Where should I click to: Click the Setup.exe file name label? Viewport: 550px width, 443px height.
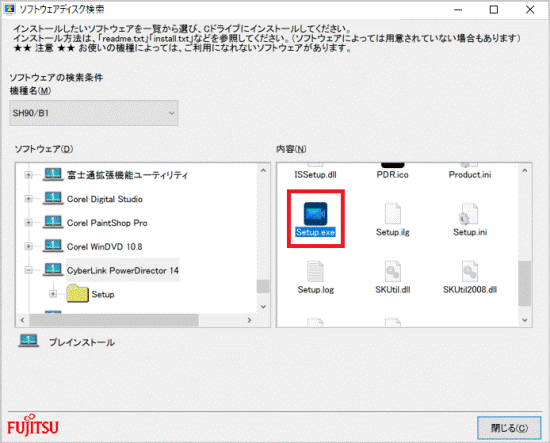[x=315, y=232]
